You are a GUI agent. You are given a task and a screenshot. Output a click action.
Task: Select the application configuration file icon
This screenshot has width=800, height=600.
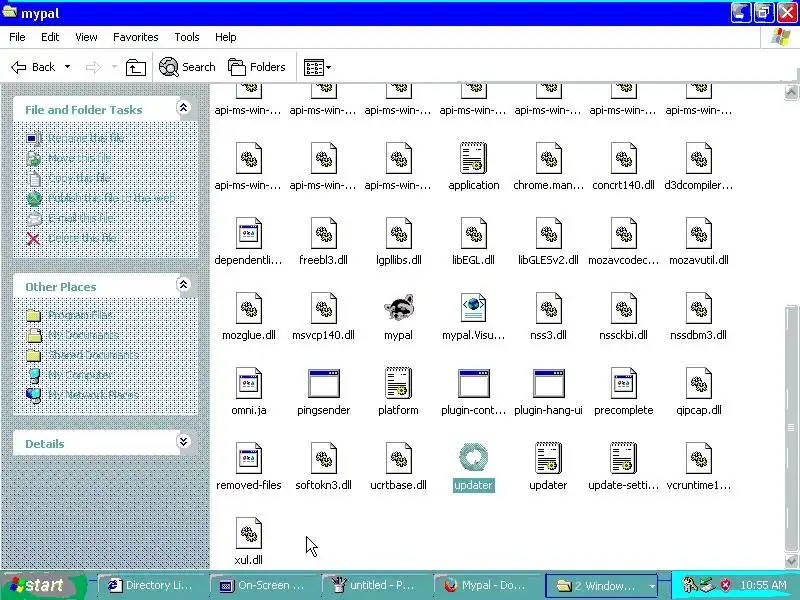tap(473, 158)
